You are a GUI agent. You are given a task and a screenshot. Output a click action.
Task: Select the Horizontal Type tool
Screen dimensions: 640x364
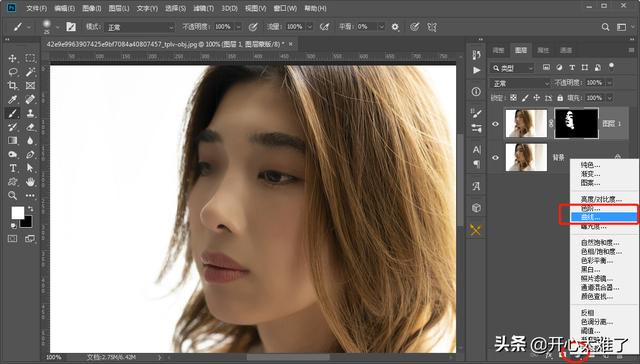coord(12,168)
